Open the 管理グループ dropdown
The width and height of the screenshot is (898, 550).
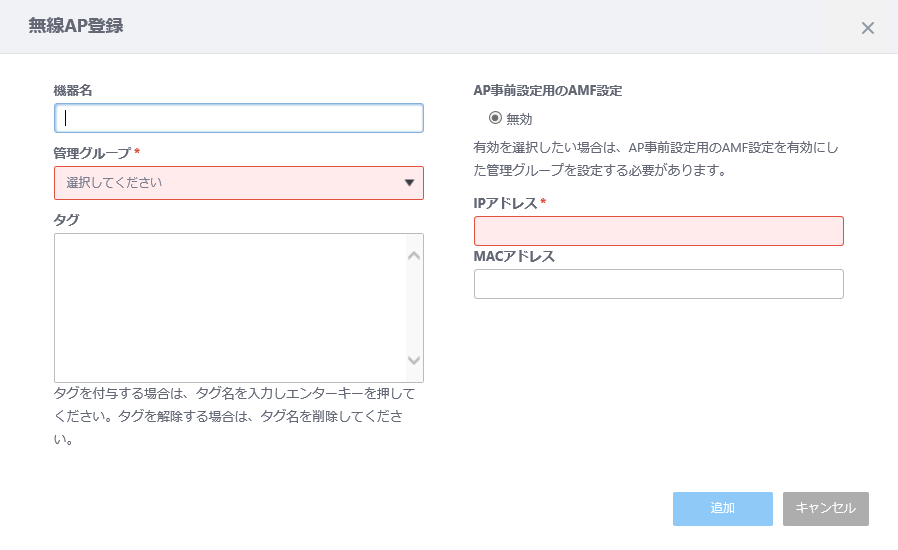[239, 183]
